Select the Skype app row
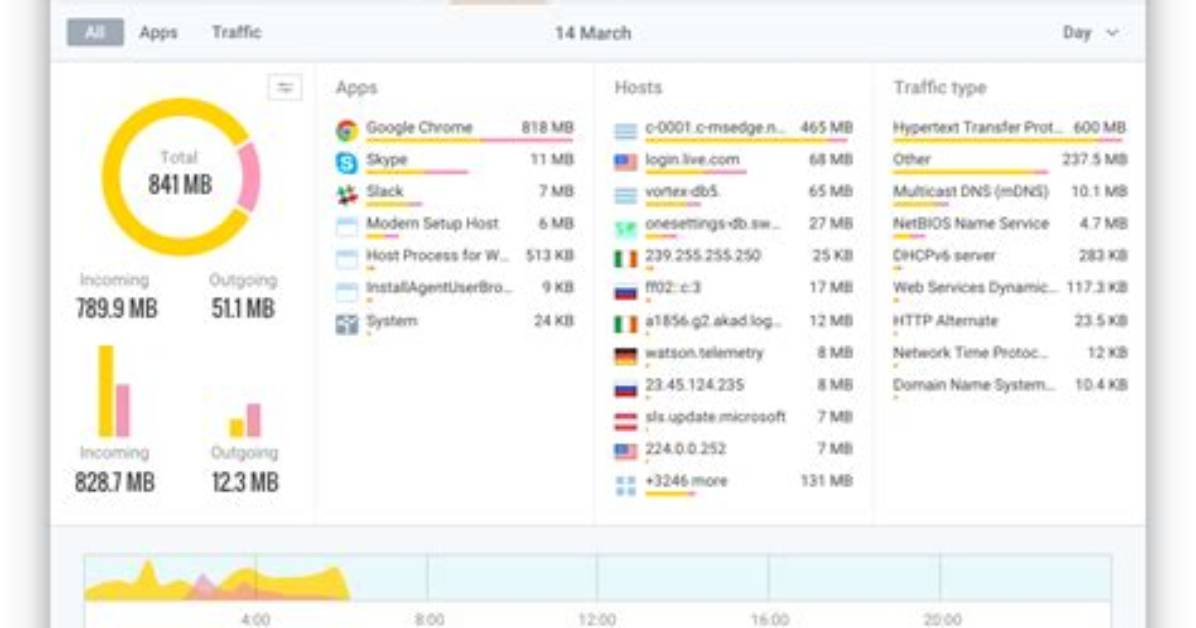The image size is (1196, 628). pos(455,162)
